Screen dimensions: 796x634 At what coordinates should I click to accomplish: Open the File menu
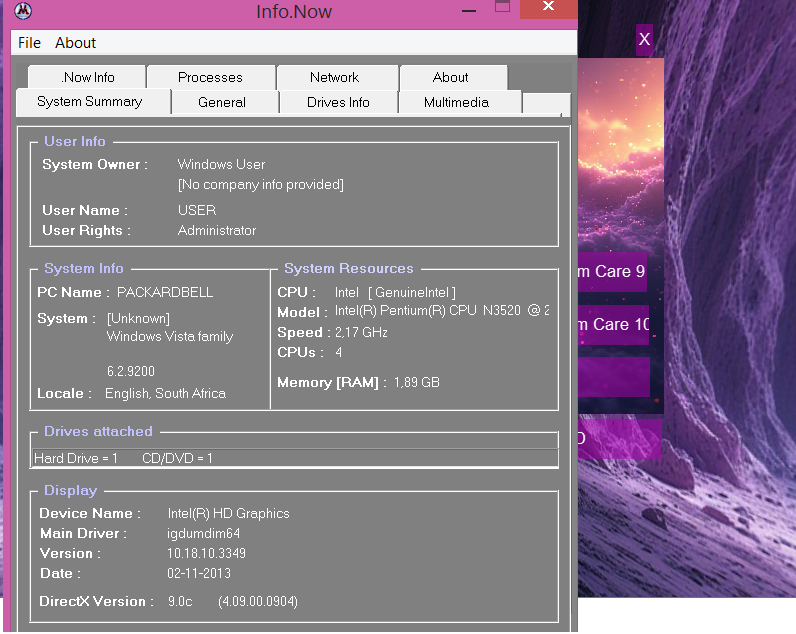[29, 43]
